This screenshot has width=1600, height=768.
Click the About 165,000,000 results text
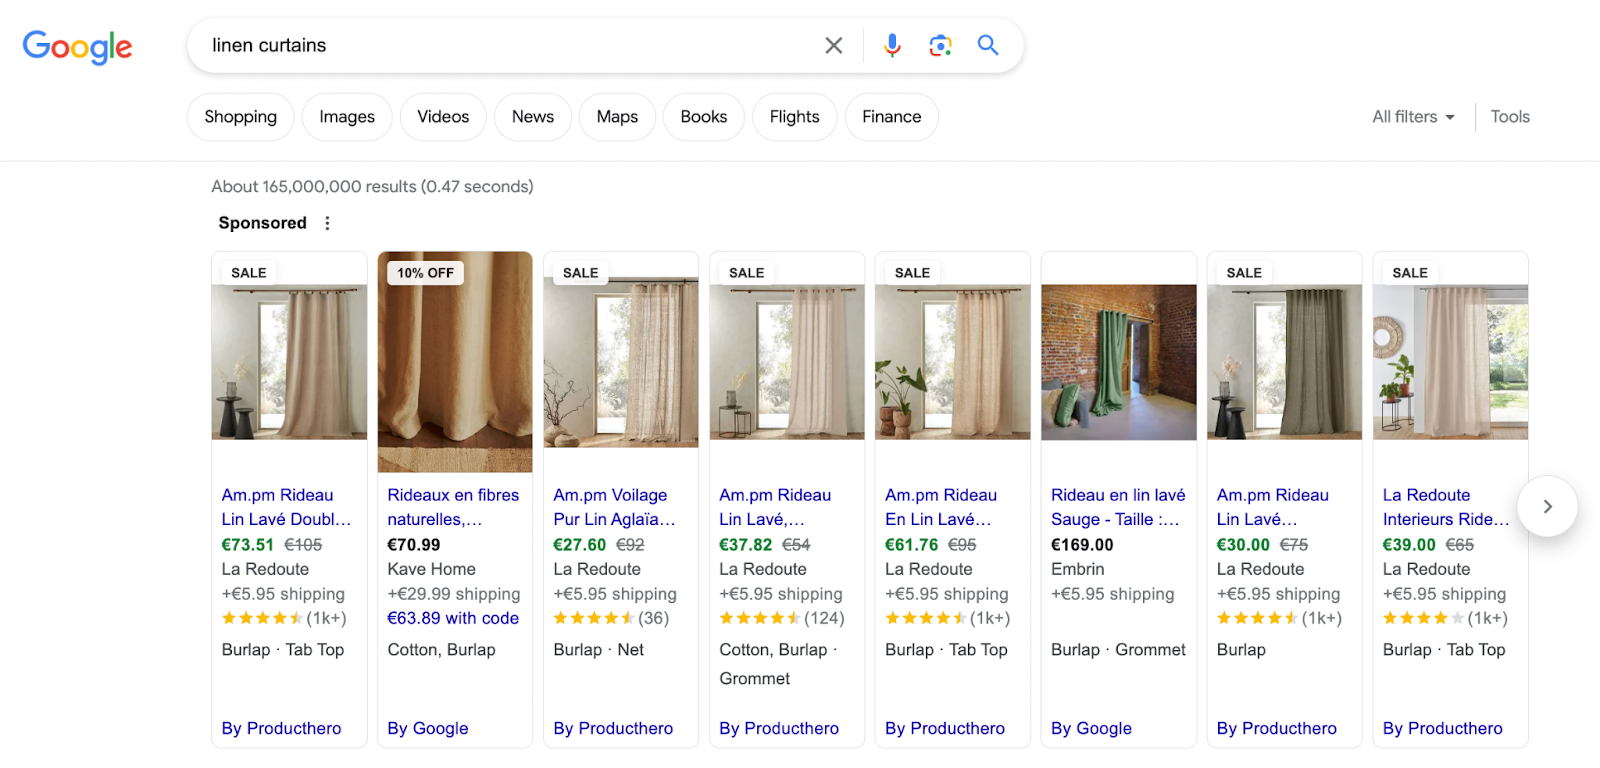(372, 186)
